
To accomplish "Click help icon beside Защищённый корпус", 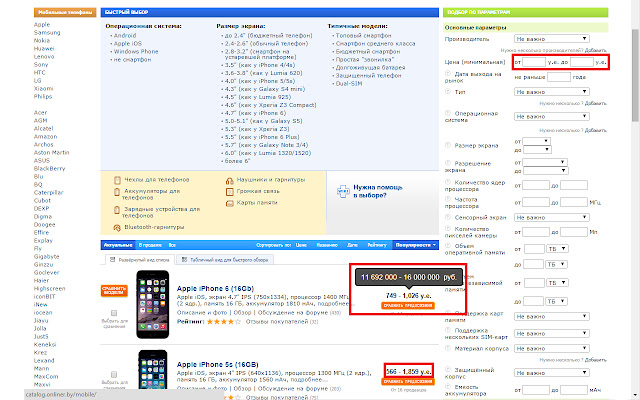I will [x=448, y=369].
